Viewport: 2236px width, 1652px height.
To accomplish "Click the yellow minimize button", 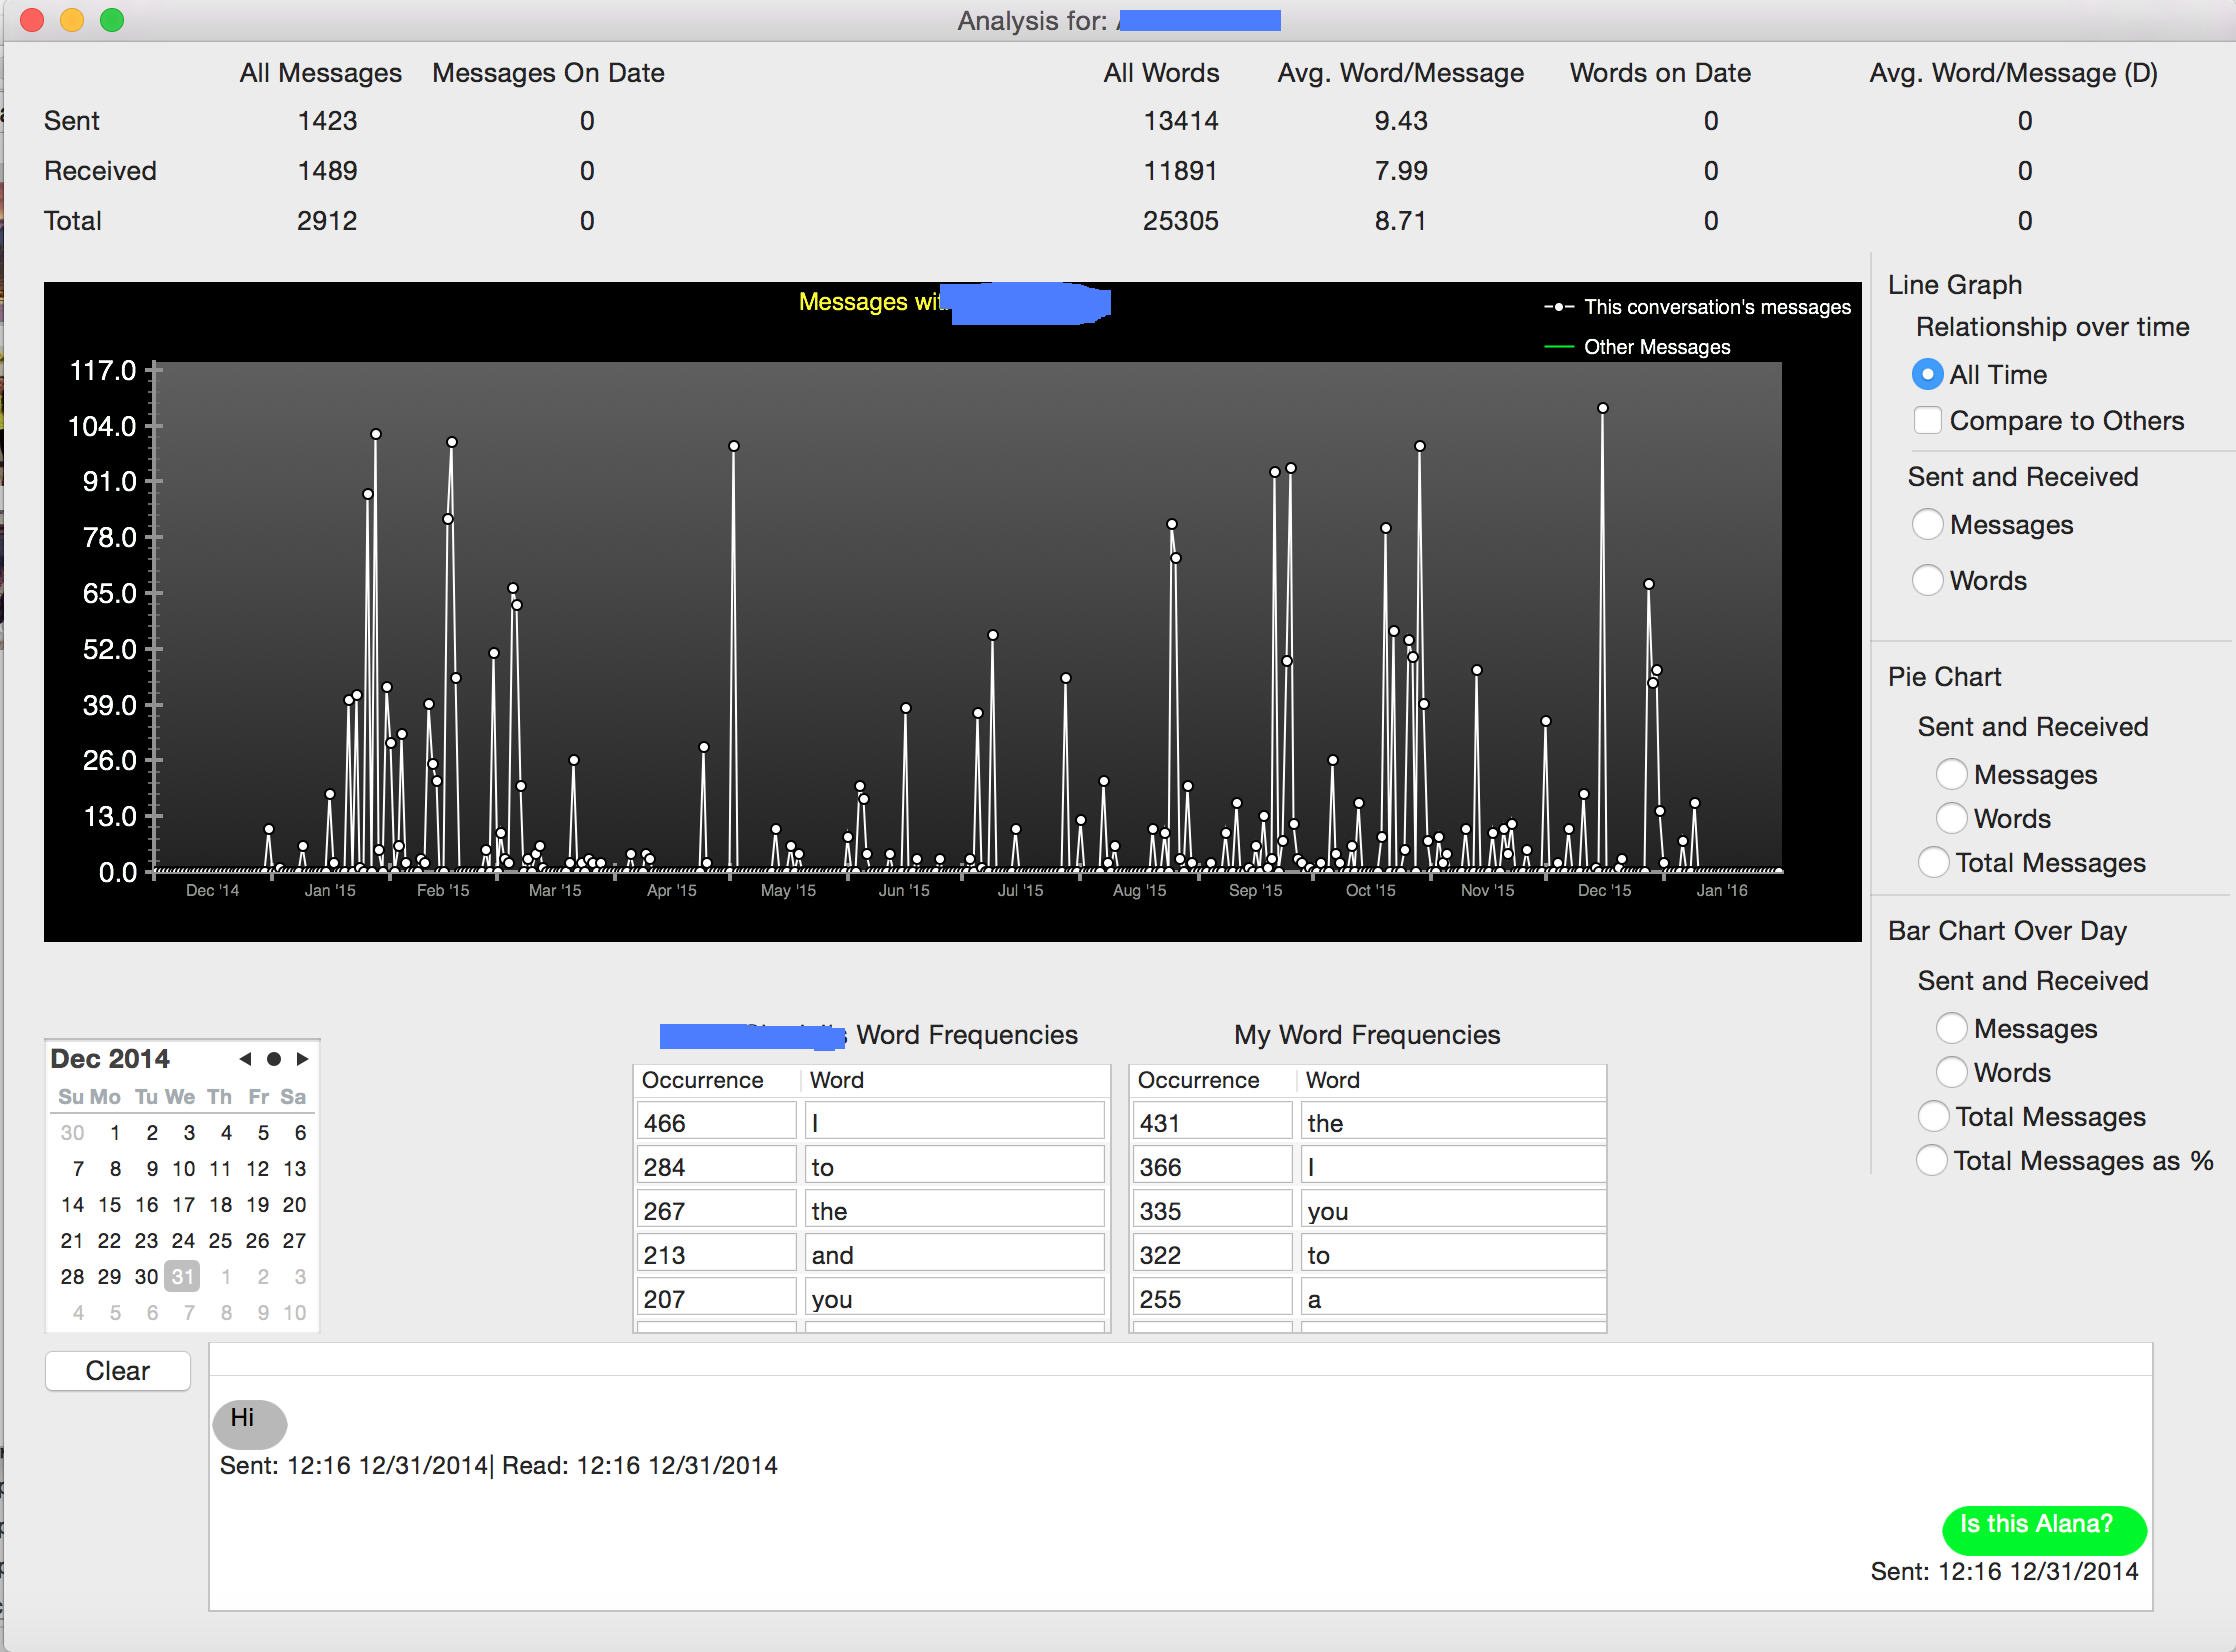I will pos(72,19).
